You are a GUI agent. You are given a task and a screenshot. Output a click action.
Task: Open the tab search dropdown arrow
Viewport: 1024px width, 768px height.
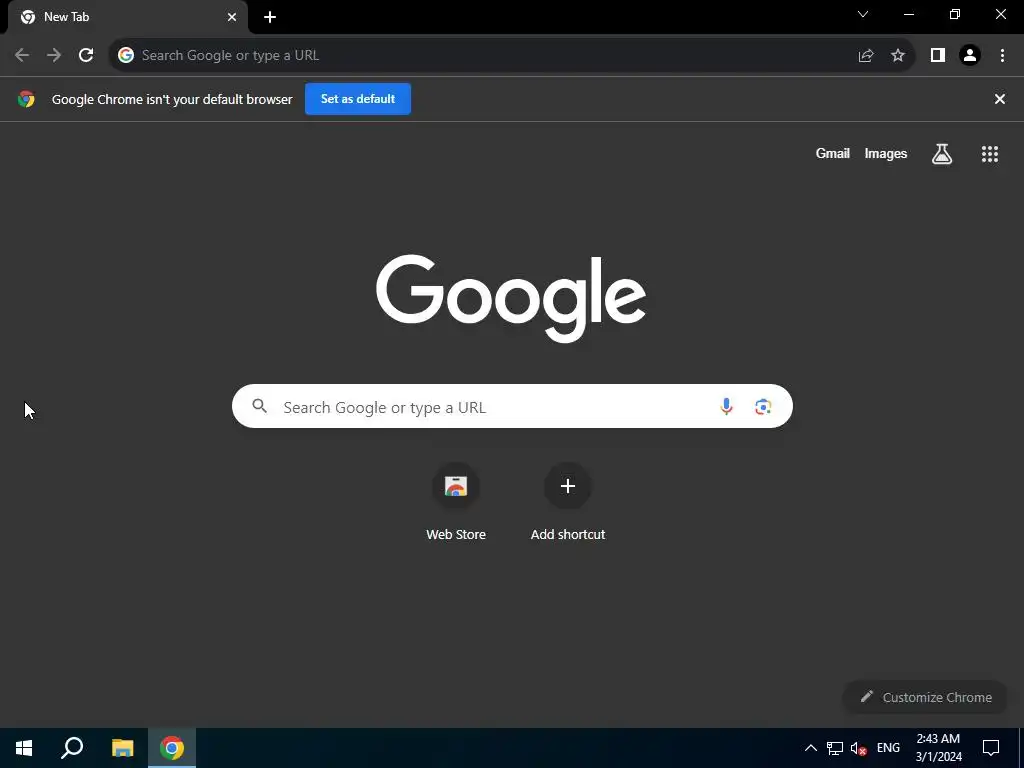point(863,14)
